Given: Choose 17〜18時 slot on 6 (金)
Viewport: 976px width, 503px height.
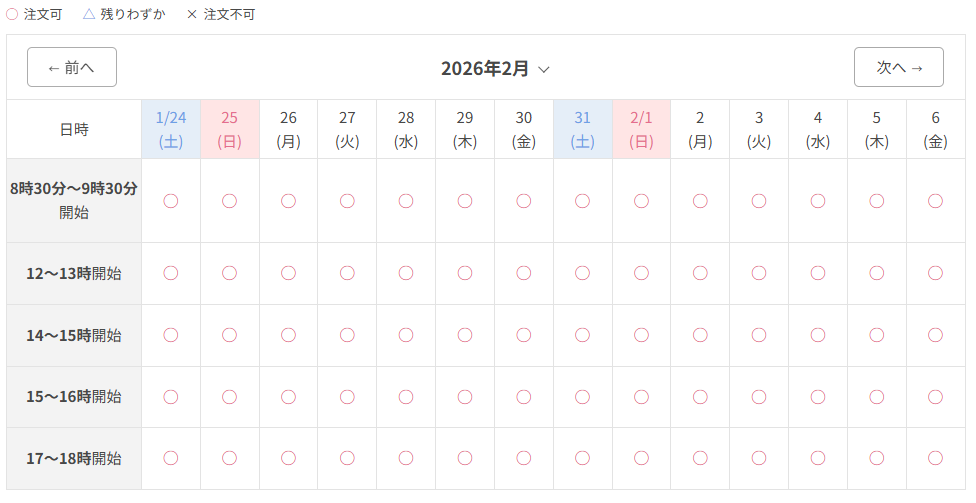Looking at the screenshot, I should coord(936,458).
